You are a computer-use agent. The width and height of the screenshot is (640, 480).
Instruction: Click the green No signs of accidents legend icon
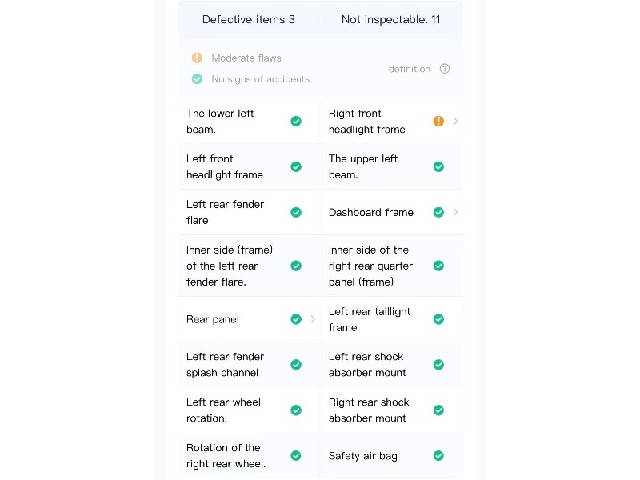[x=197, y=79]
